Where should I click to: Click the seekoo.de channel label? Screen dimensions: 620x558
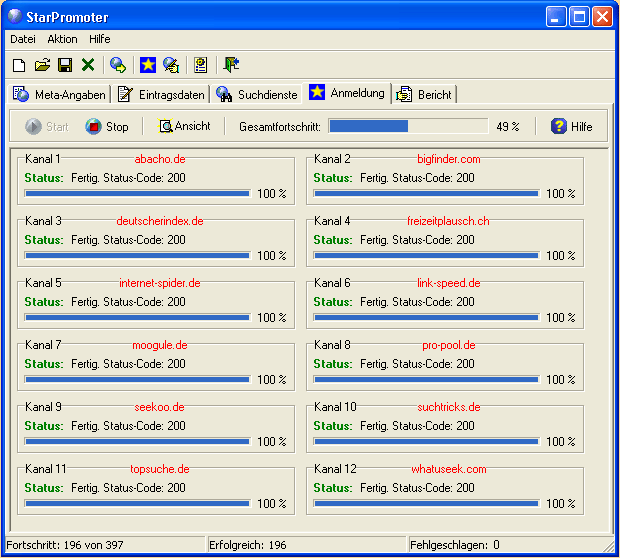(159, 407)
